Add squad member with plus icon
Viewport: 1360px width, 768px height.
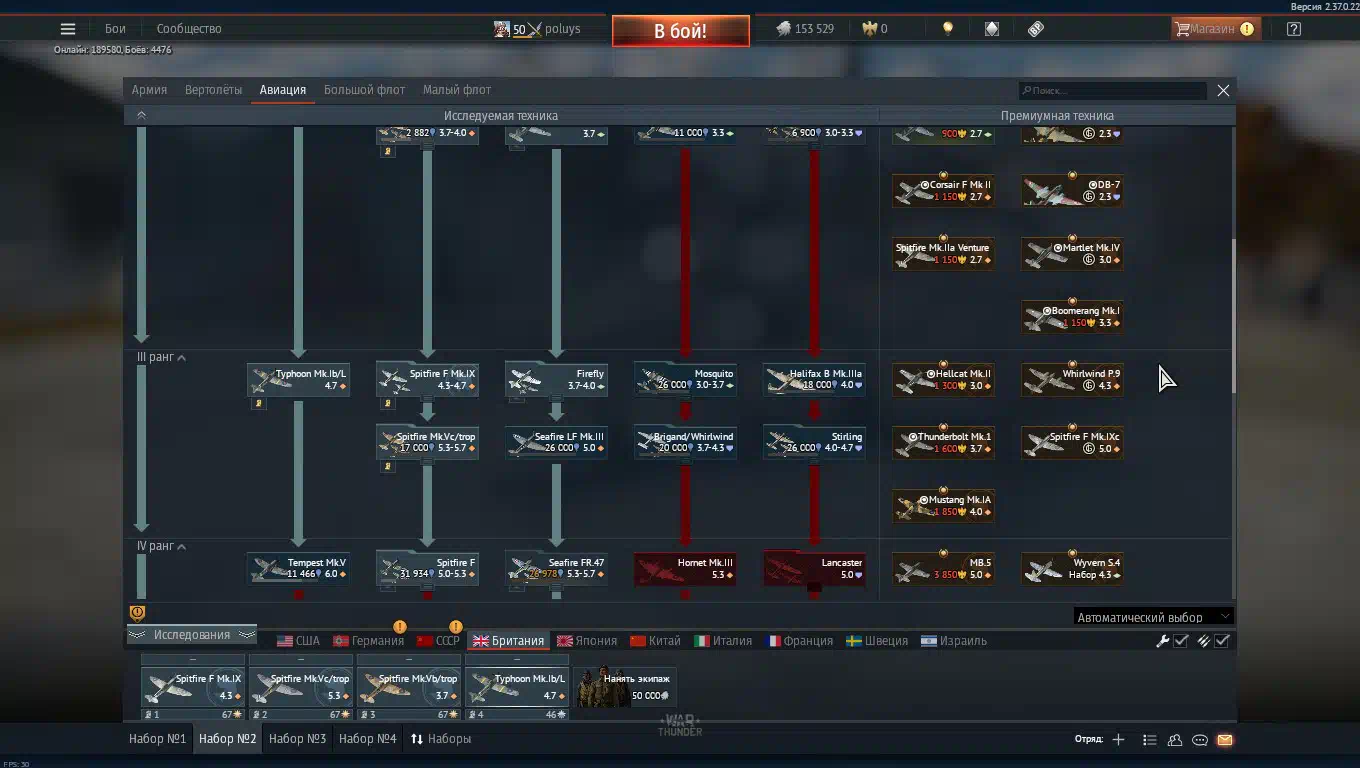1118,740
